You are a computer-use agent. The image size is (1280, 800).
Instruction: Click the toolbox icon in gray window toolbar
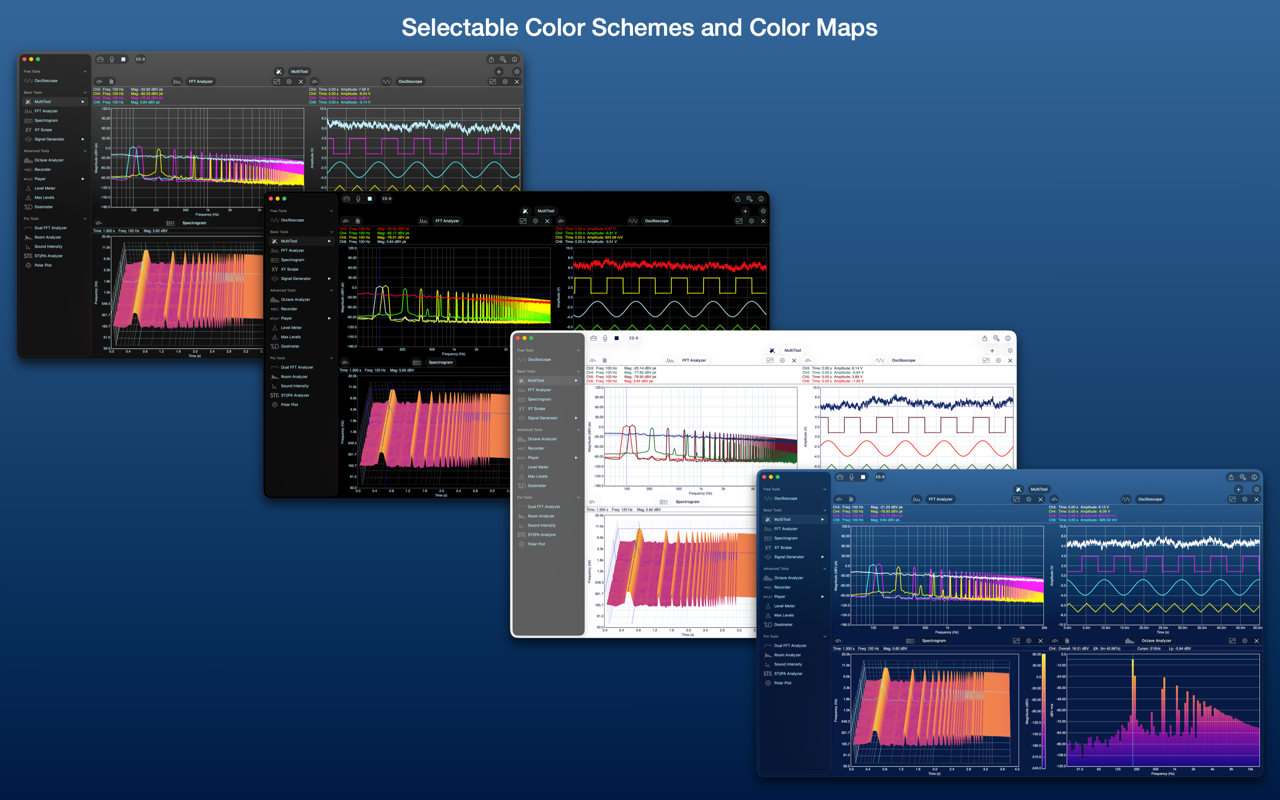pyautogui.click(x=101, y=60)
